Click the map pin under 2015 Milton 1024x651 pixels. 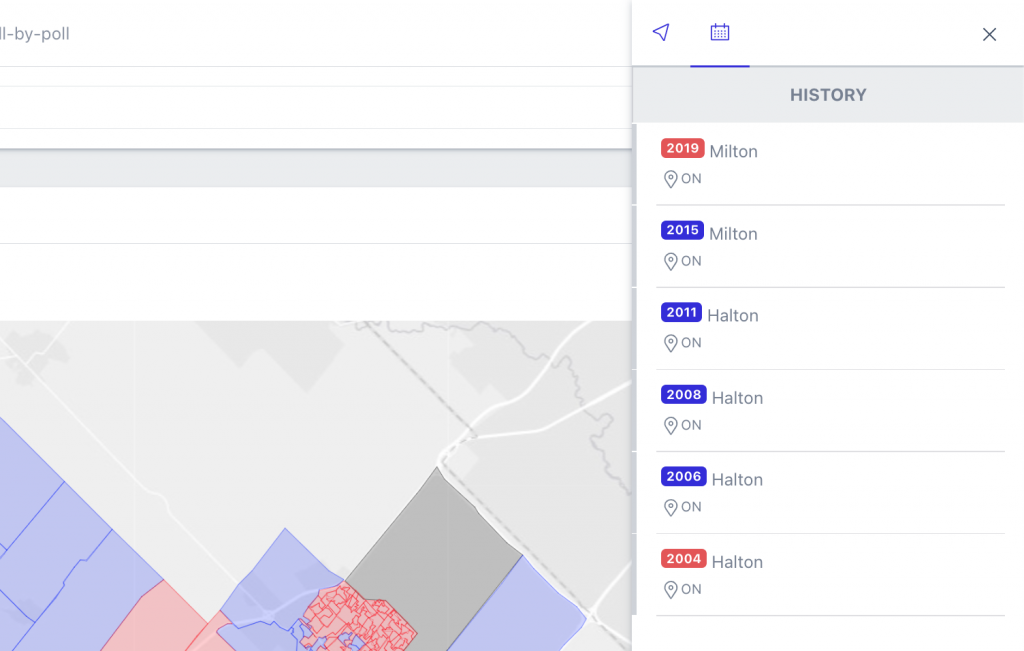coord(671,261)
